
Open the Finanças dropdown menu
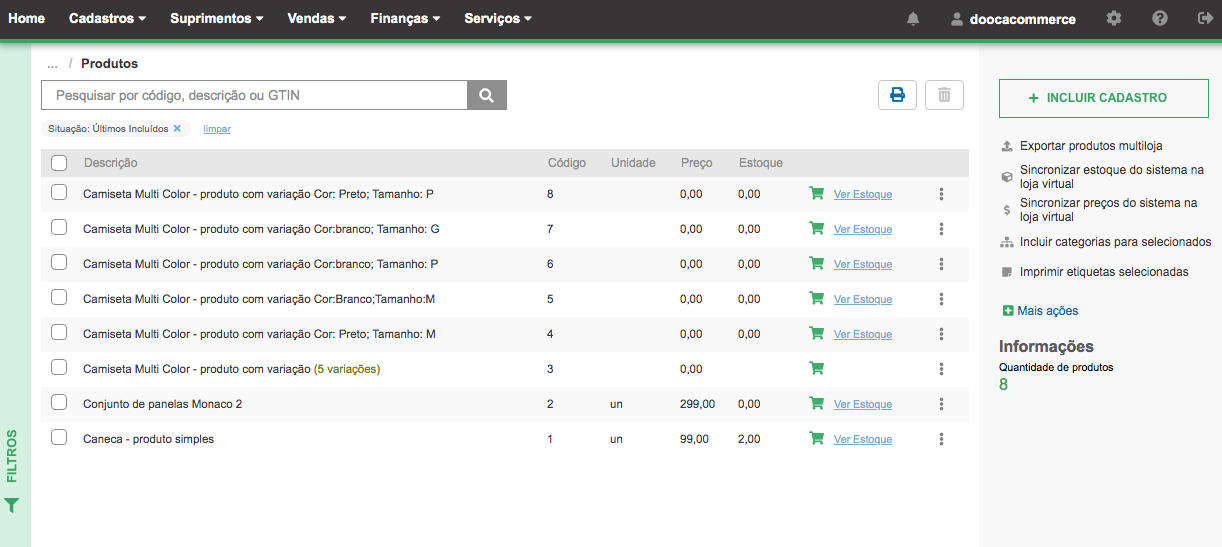(405, 19)
